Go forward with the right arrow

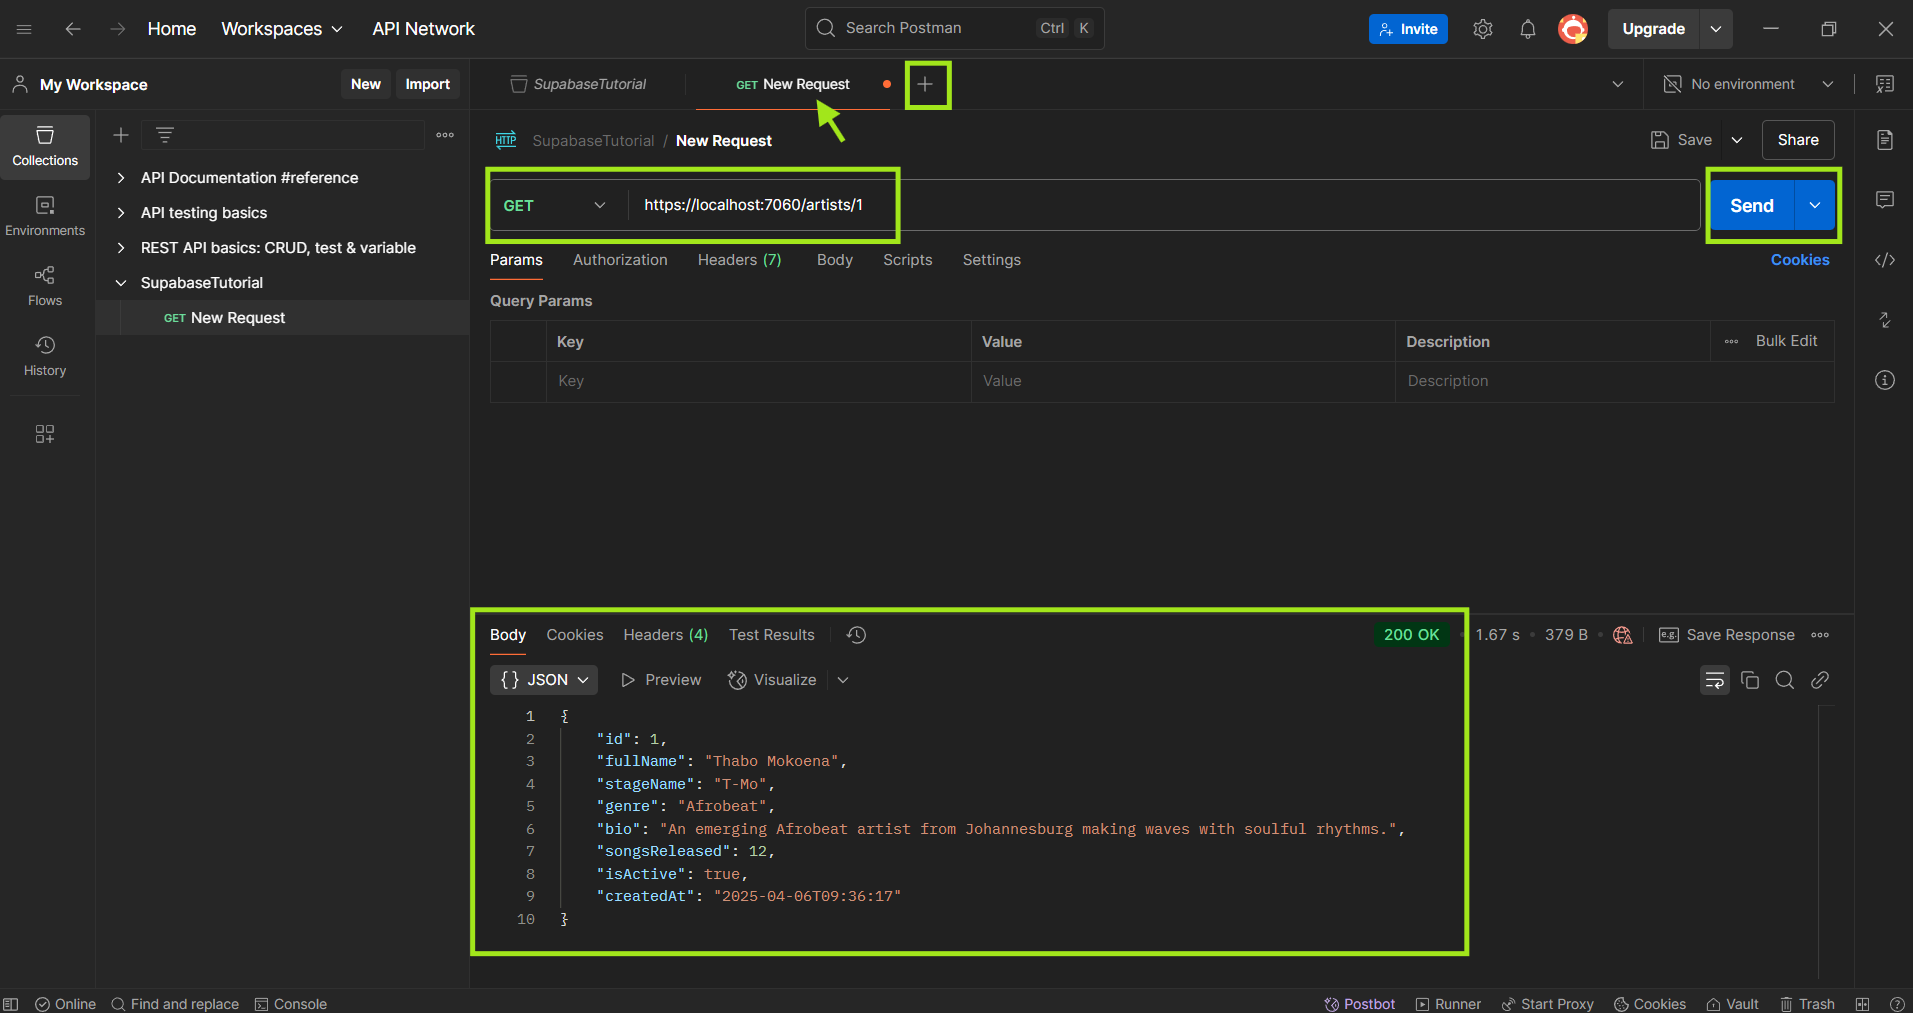tap(118, 29)
